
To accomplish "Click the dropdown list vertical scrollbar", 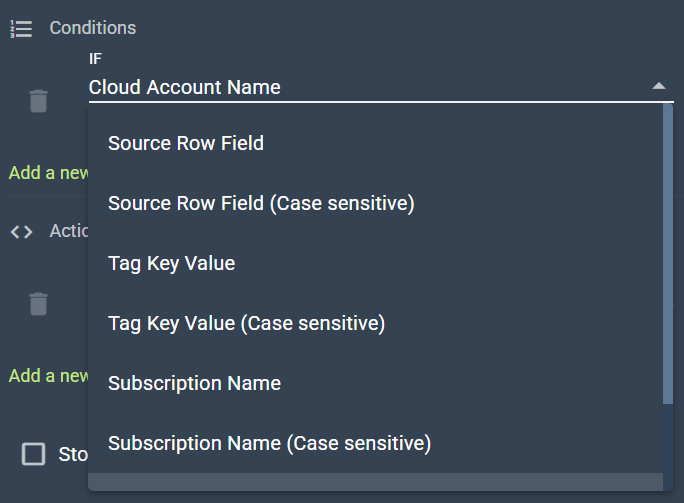I will point(667,250).
